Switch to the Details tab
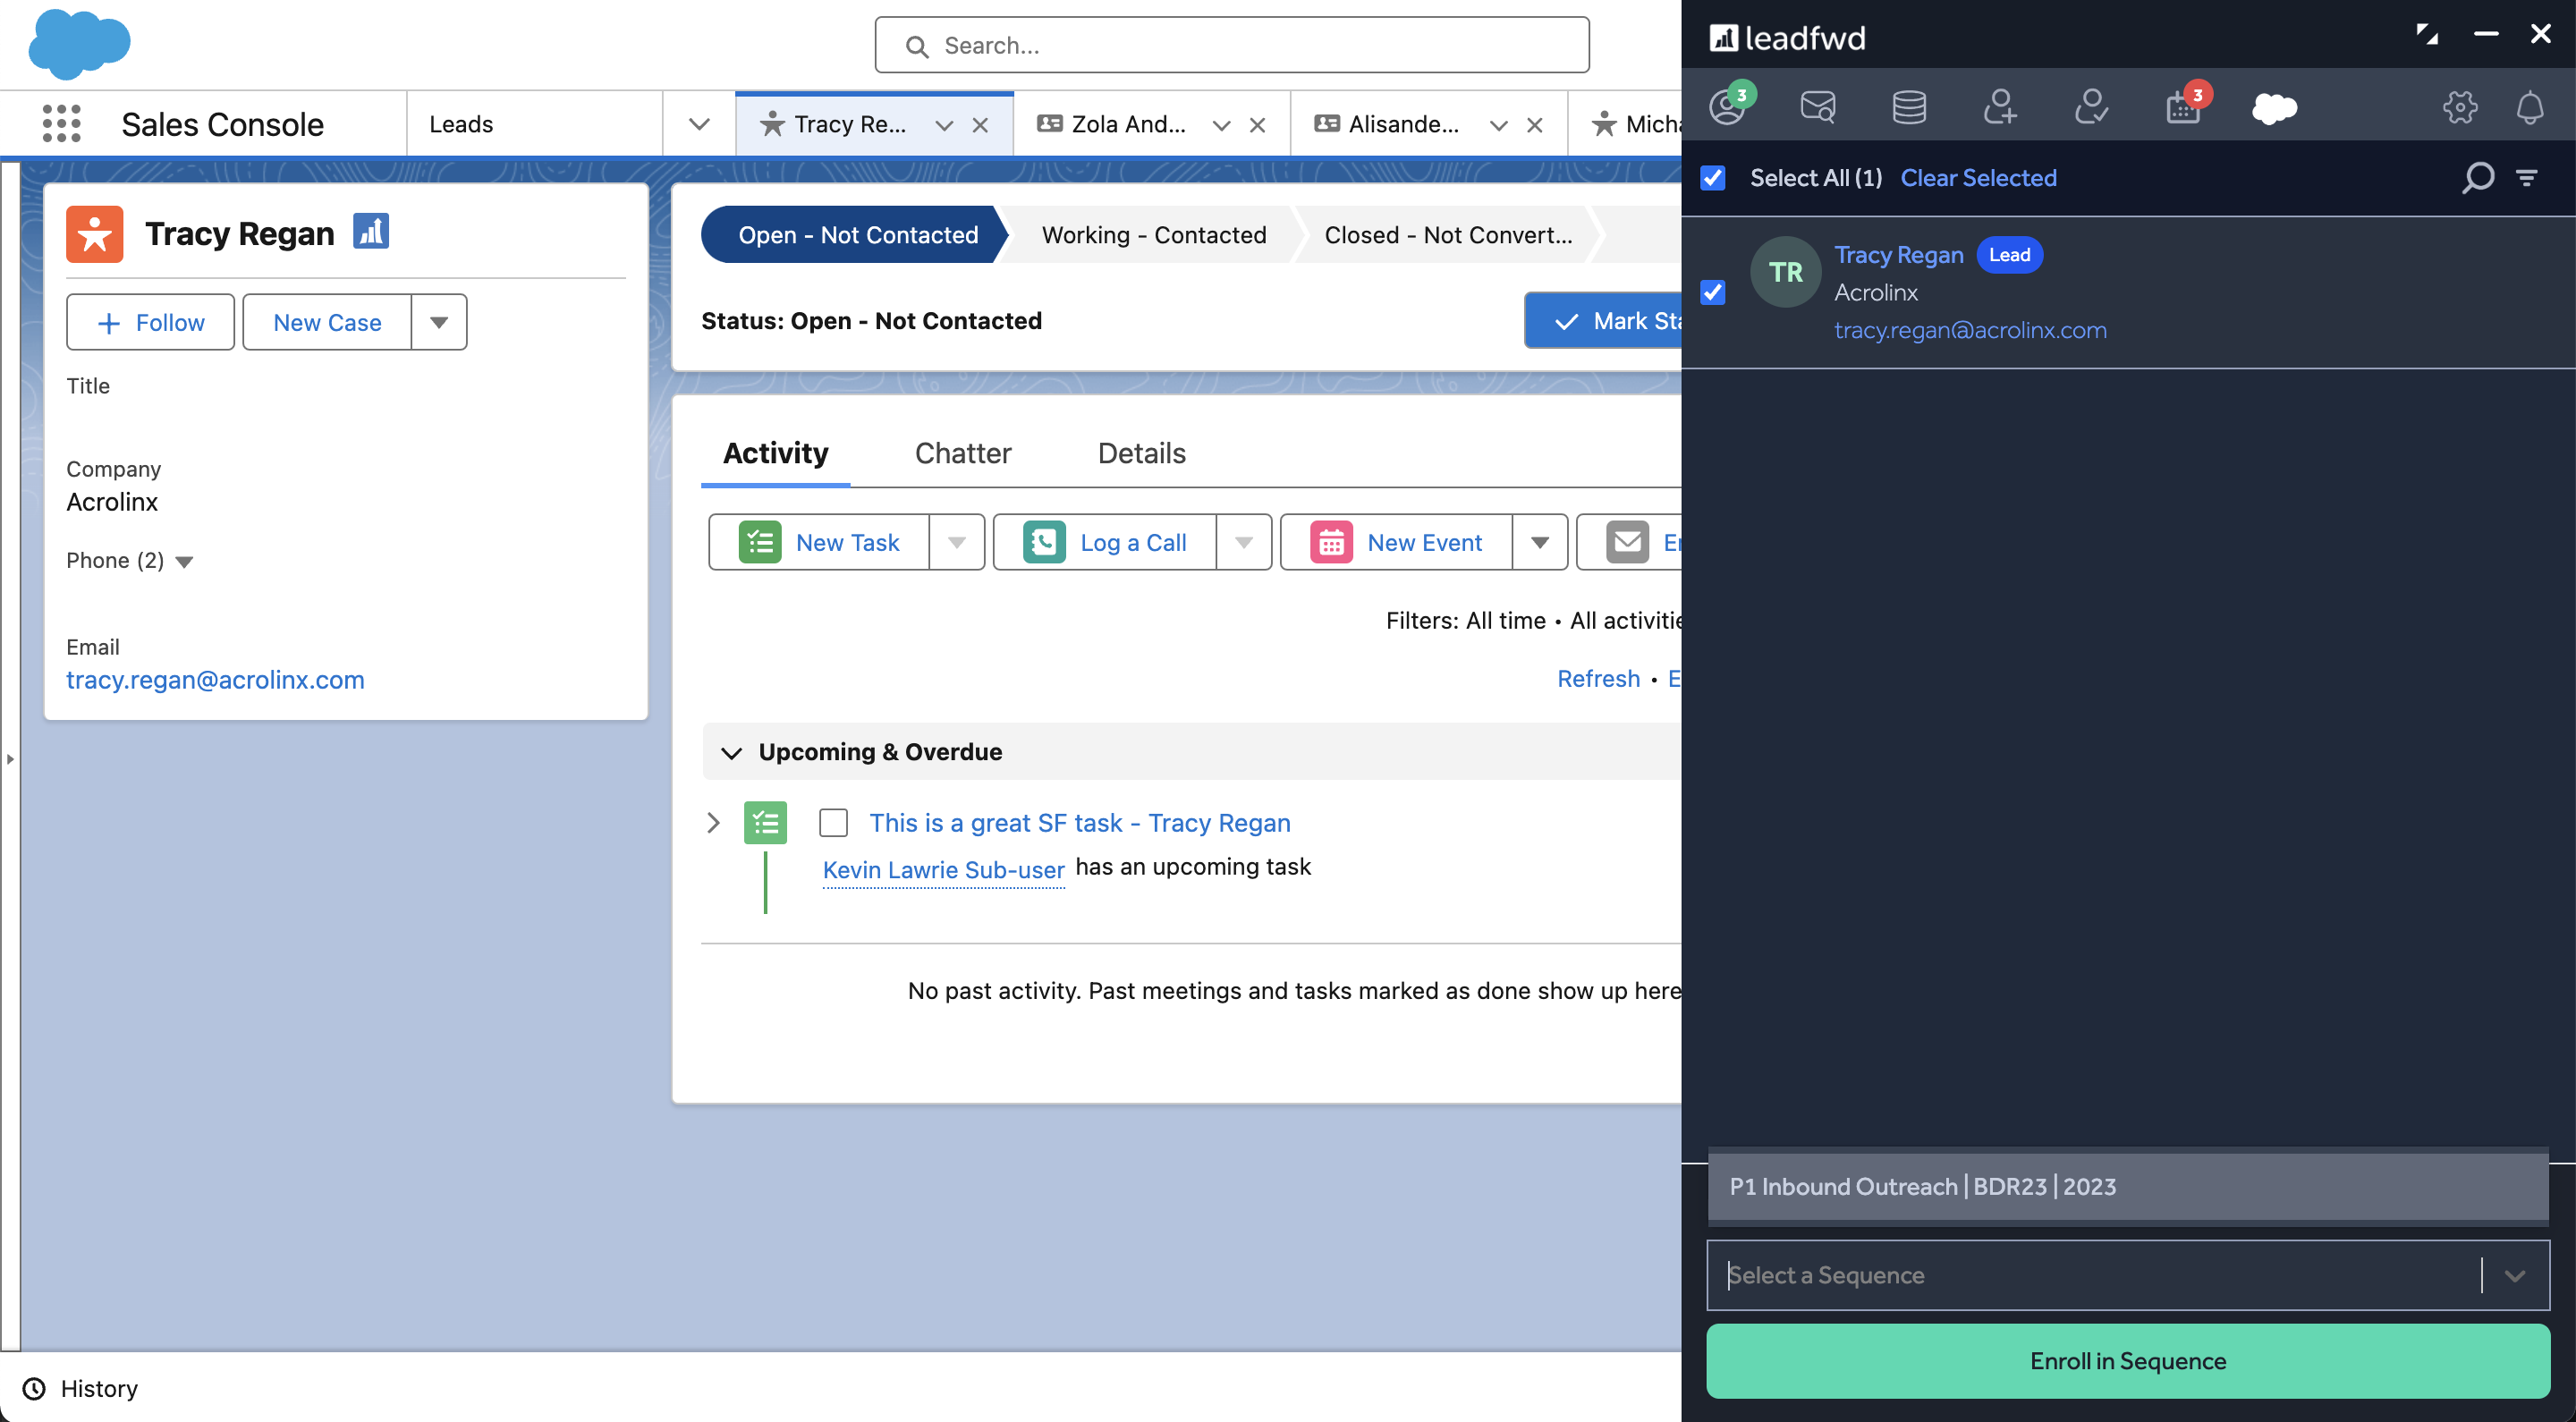 tap(1142, 453)
